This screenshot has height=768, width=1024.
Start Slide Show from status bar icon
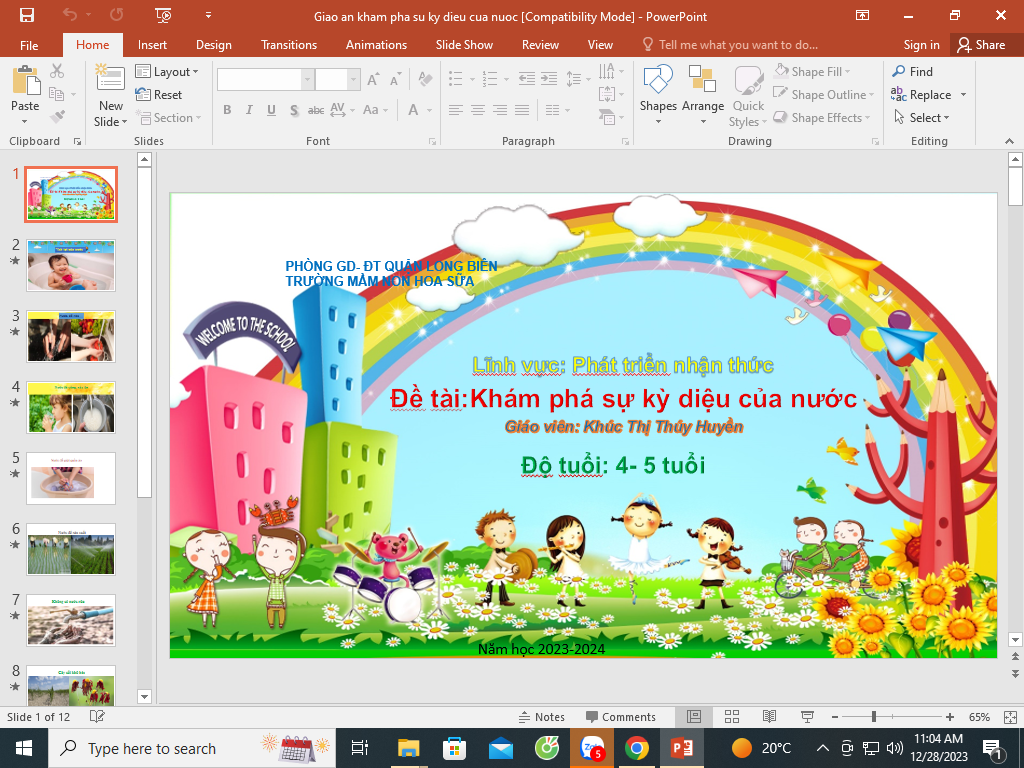tap(806, 717)
